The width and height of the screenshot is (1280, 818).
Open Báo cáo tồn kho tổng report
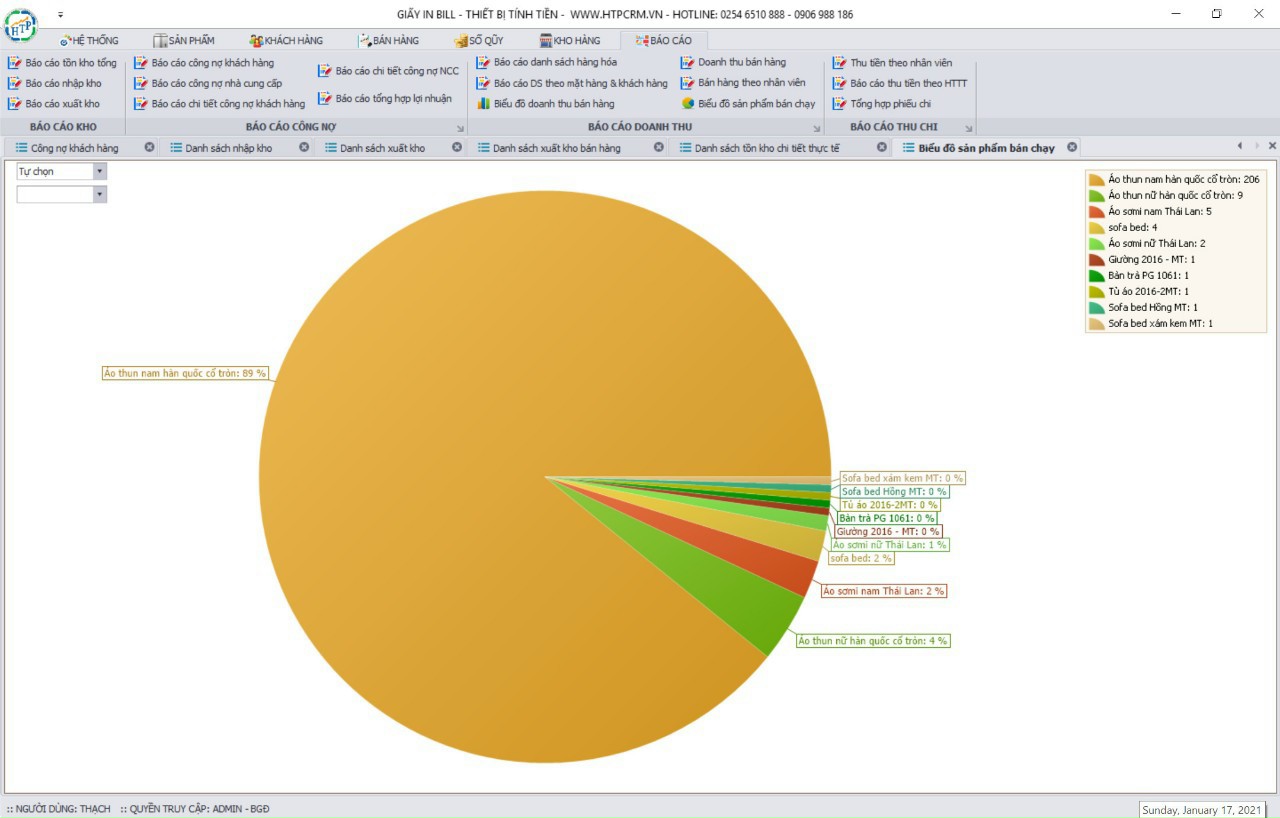pyautogui.click(x=62, y=63)
